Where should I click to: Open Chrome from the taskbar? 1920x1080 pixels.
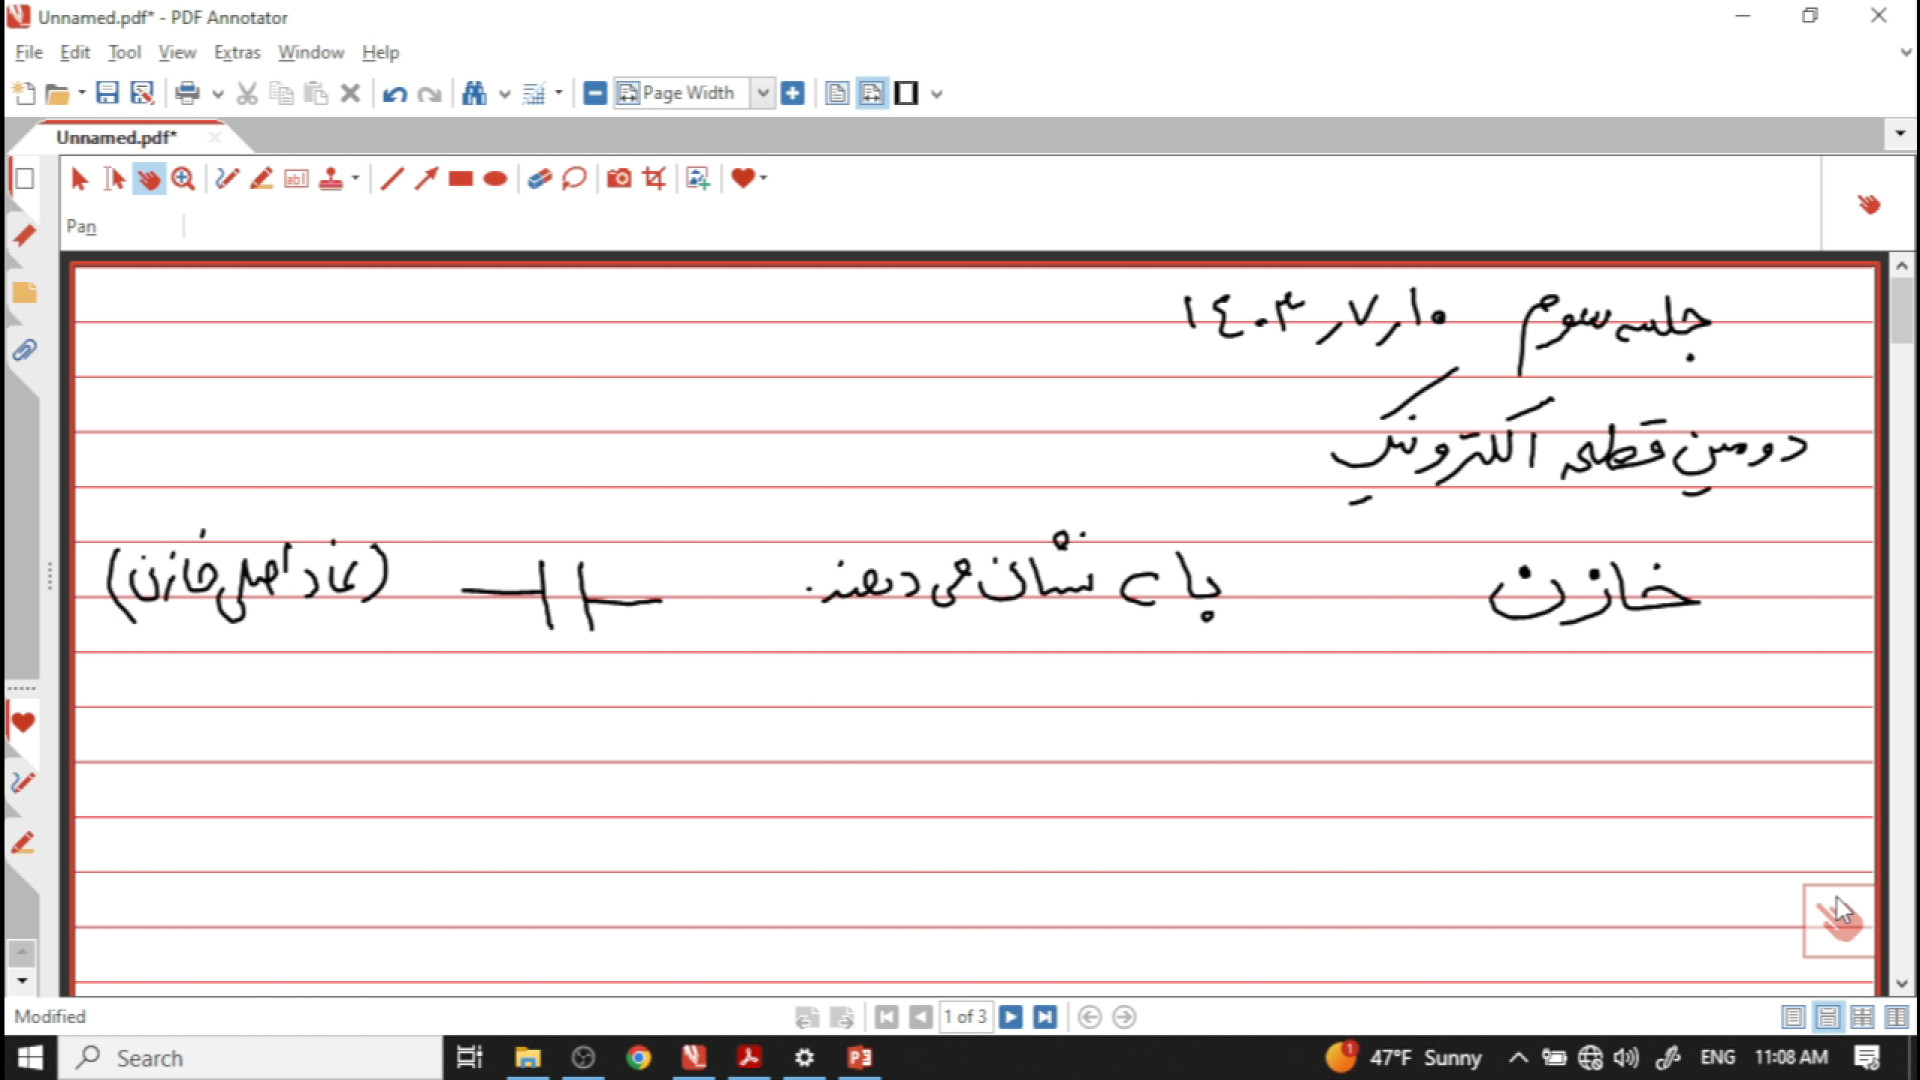tap(638, 1058)
